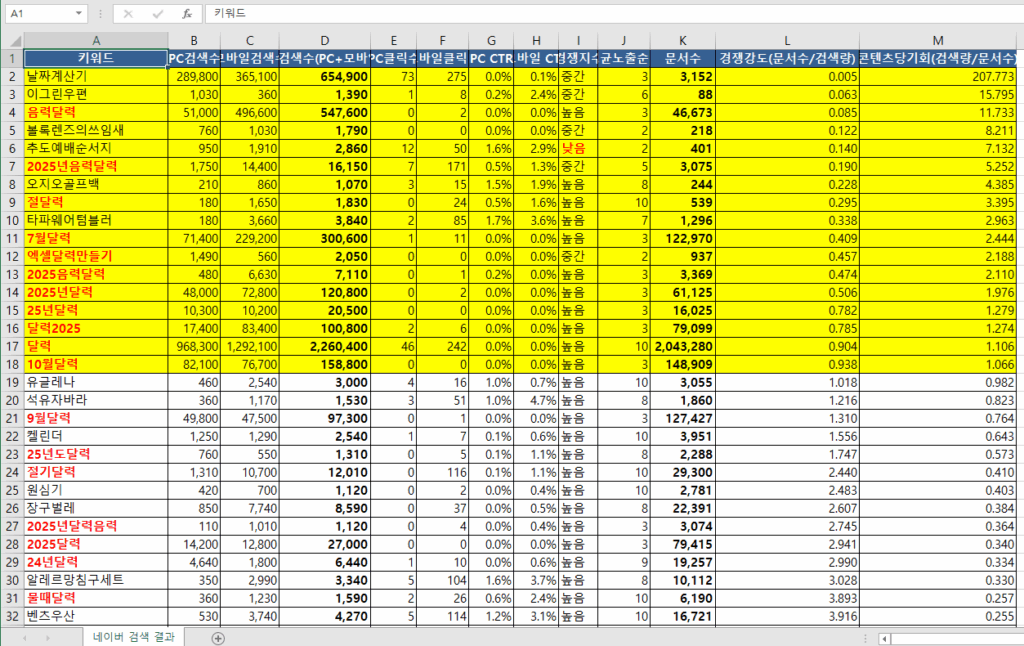Click the 키워드 header cell
The height and width of the screenshot is (646, 1024).
pyautogui.click(x=96, y=58)
